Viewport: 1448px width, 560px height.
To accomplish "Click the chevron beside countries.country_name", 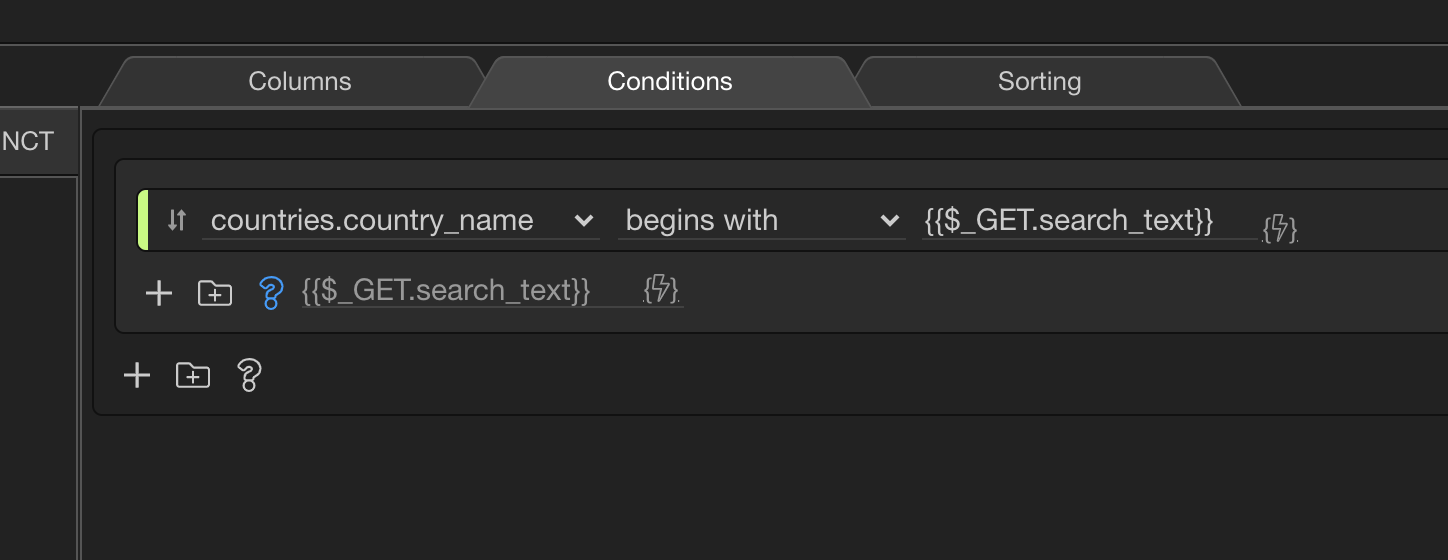I will [x=584, y=221].
